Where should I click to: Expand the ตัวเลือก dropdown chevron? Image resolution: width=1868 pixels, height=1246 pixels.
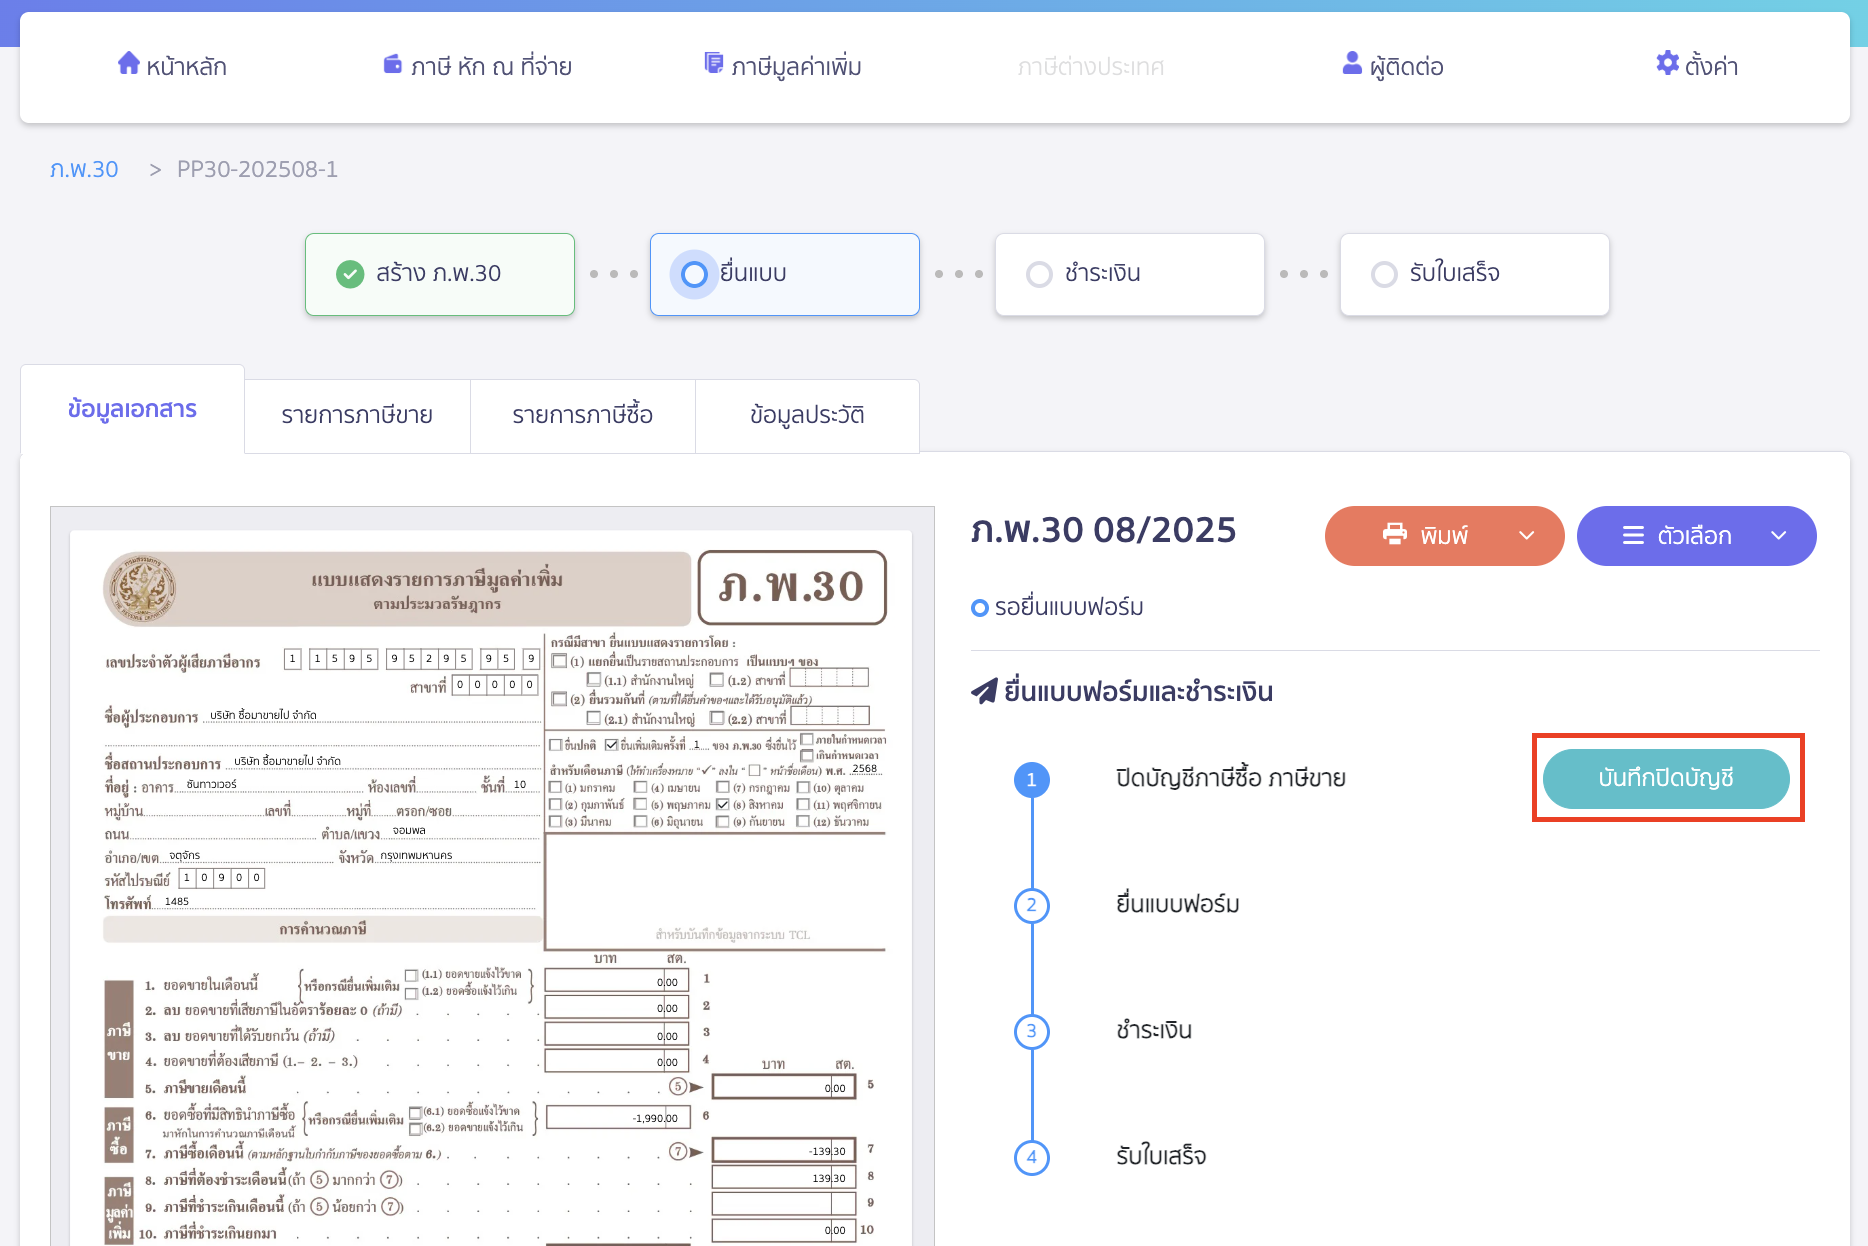point(1778,536)
